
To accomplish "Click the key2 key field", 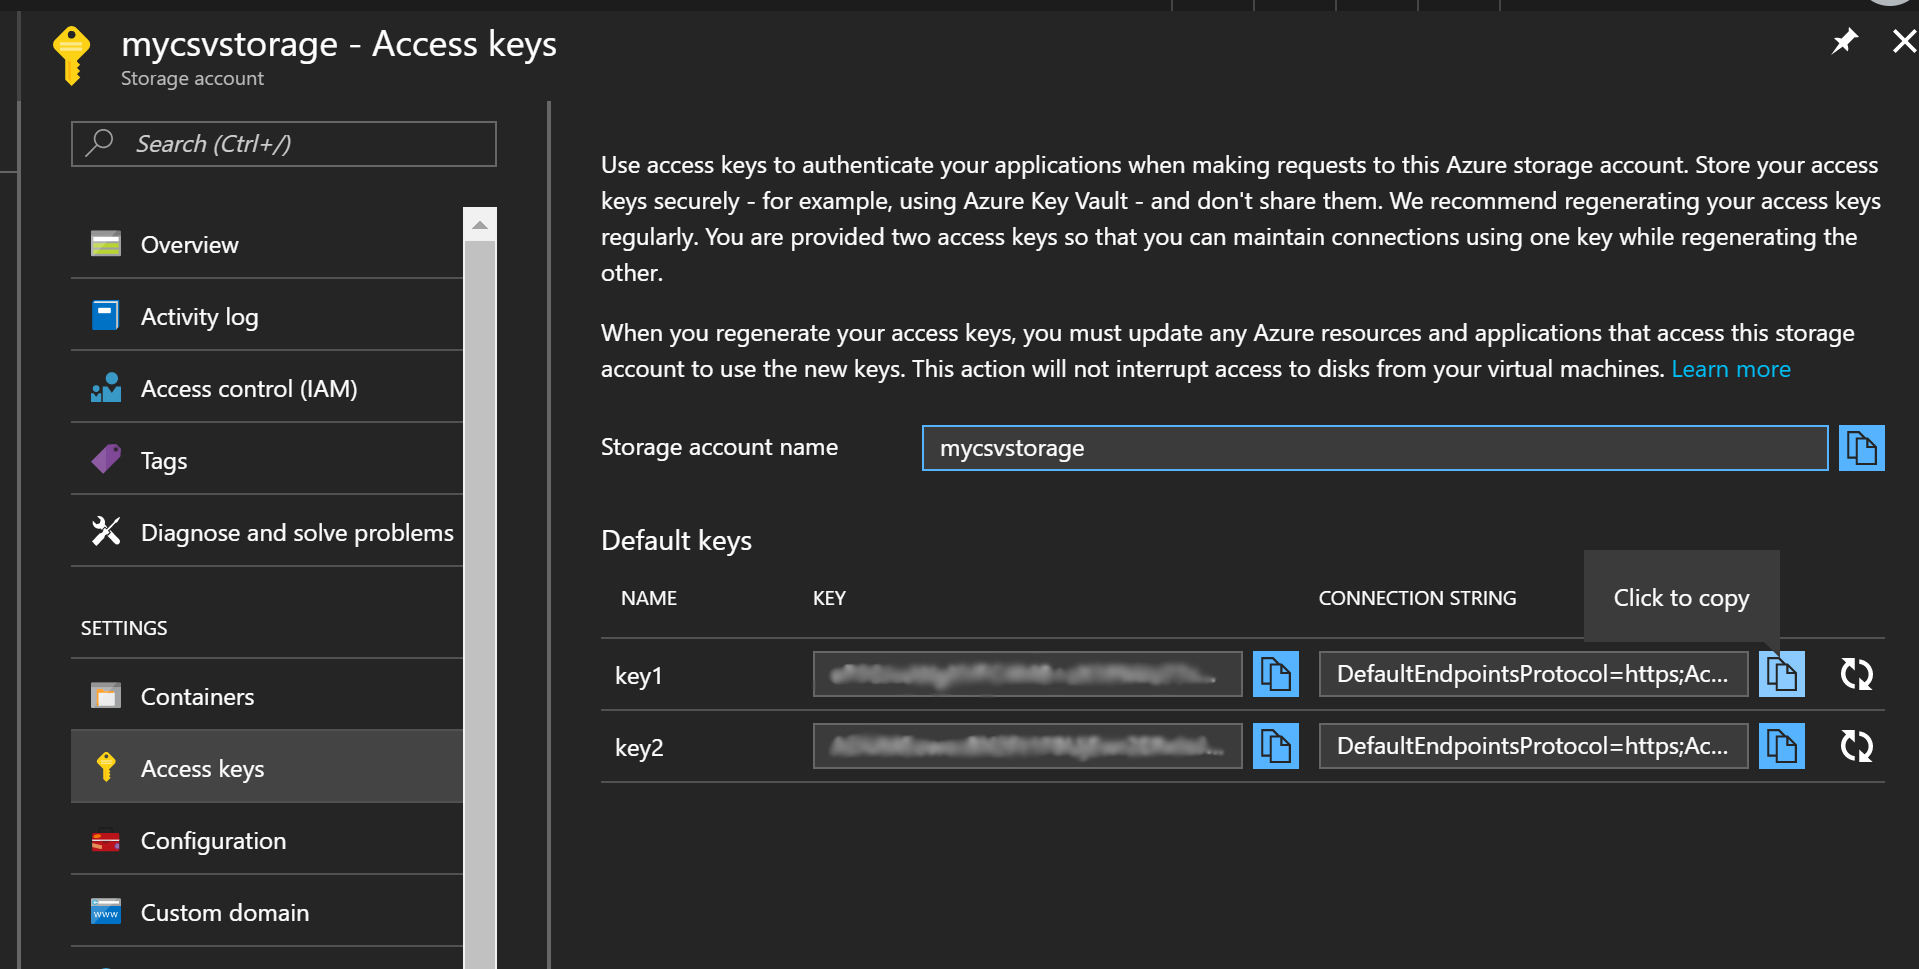I will 1028,746.
